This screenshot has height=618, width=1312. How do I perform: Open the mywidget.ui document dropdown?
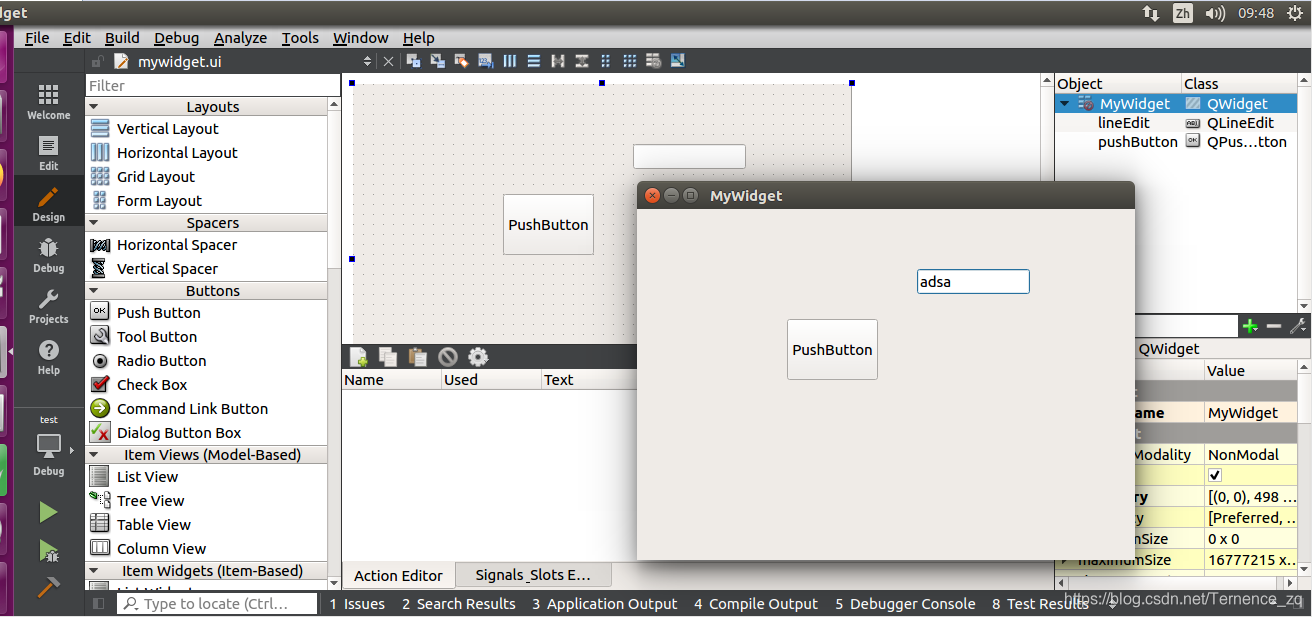[x=367, y=61]
